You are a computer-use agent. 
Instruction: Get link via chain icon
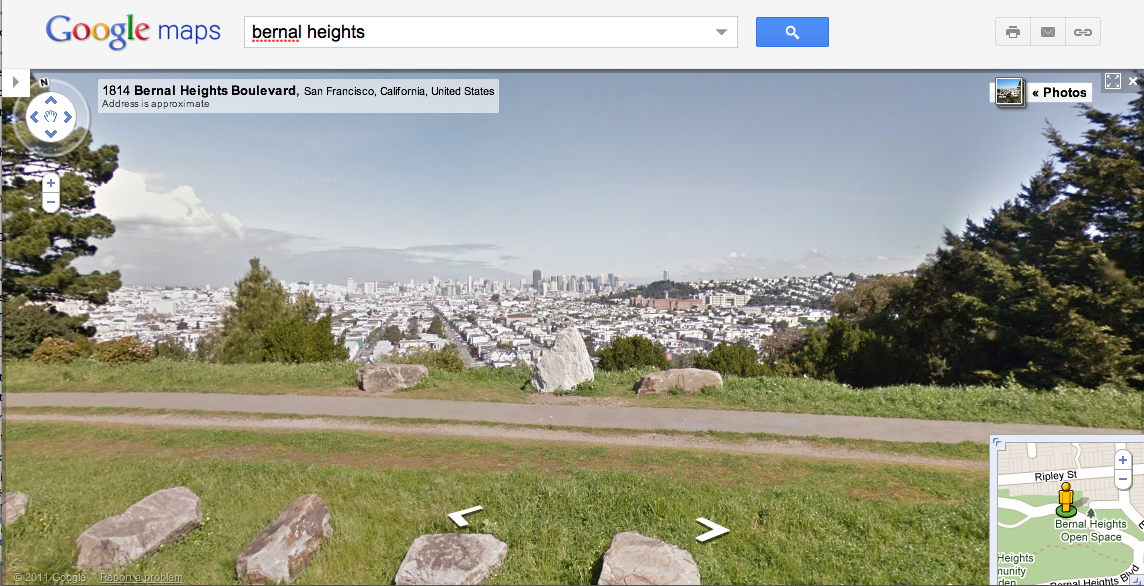pos(1083,32)
